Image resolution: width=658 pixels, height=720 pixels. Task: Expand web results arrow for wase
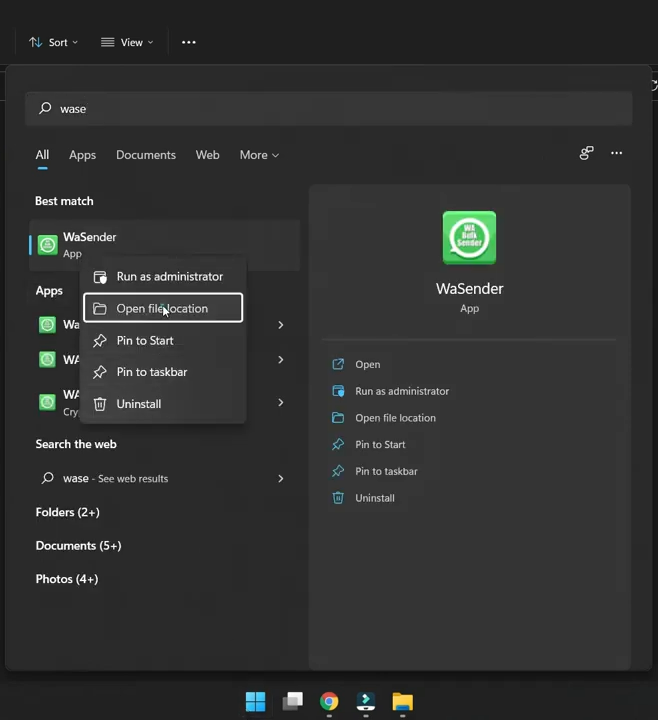pyautogui.click(x=280, y=479)
